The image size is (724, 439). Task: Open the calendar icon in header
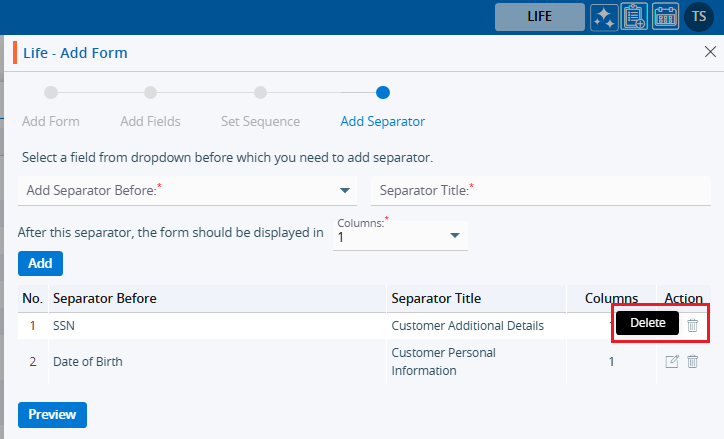pyautogui.click(x=665, y=17)
